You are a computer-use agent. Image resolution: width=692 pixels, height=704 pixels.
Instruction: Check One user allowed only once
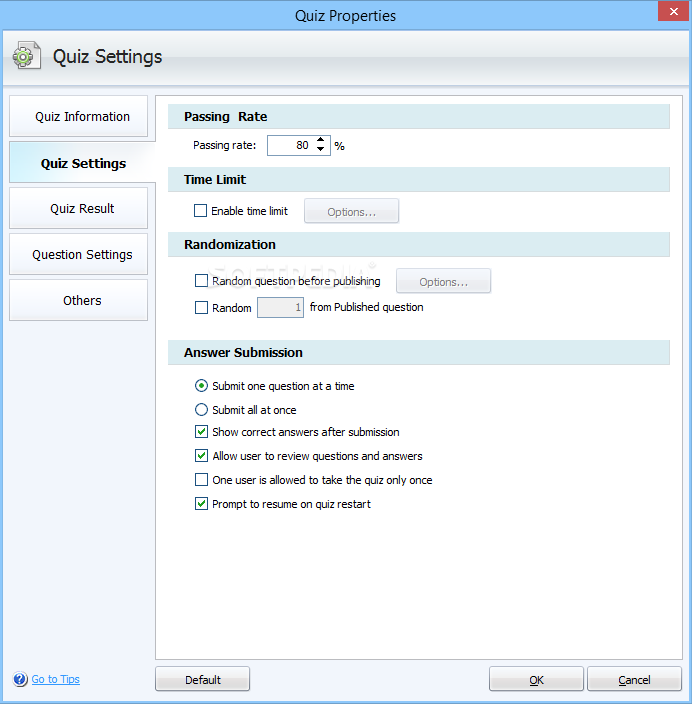click(201, 480)
